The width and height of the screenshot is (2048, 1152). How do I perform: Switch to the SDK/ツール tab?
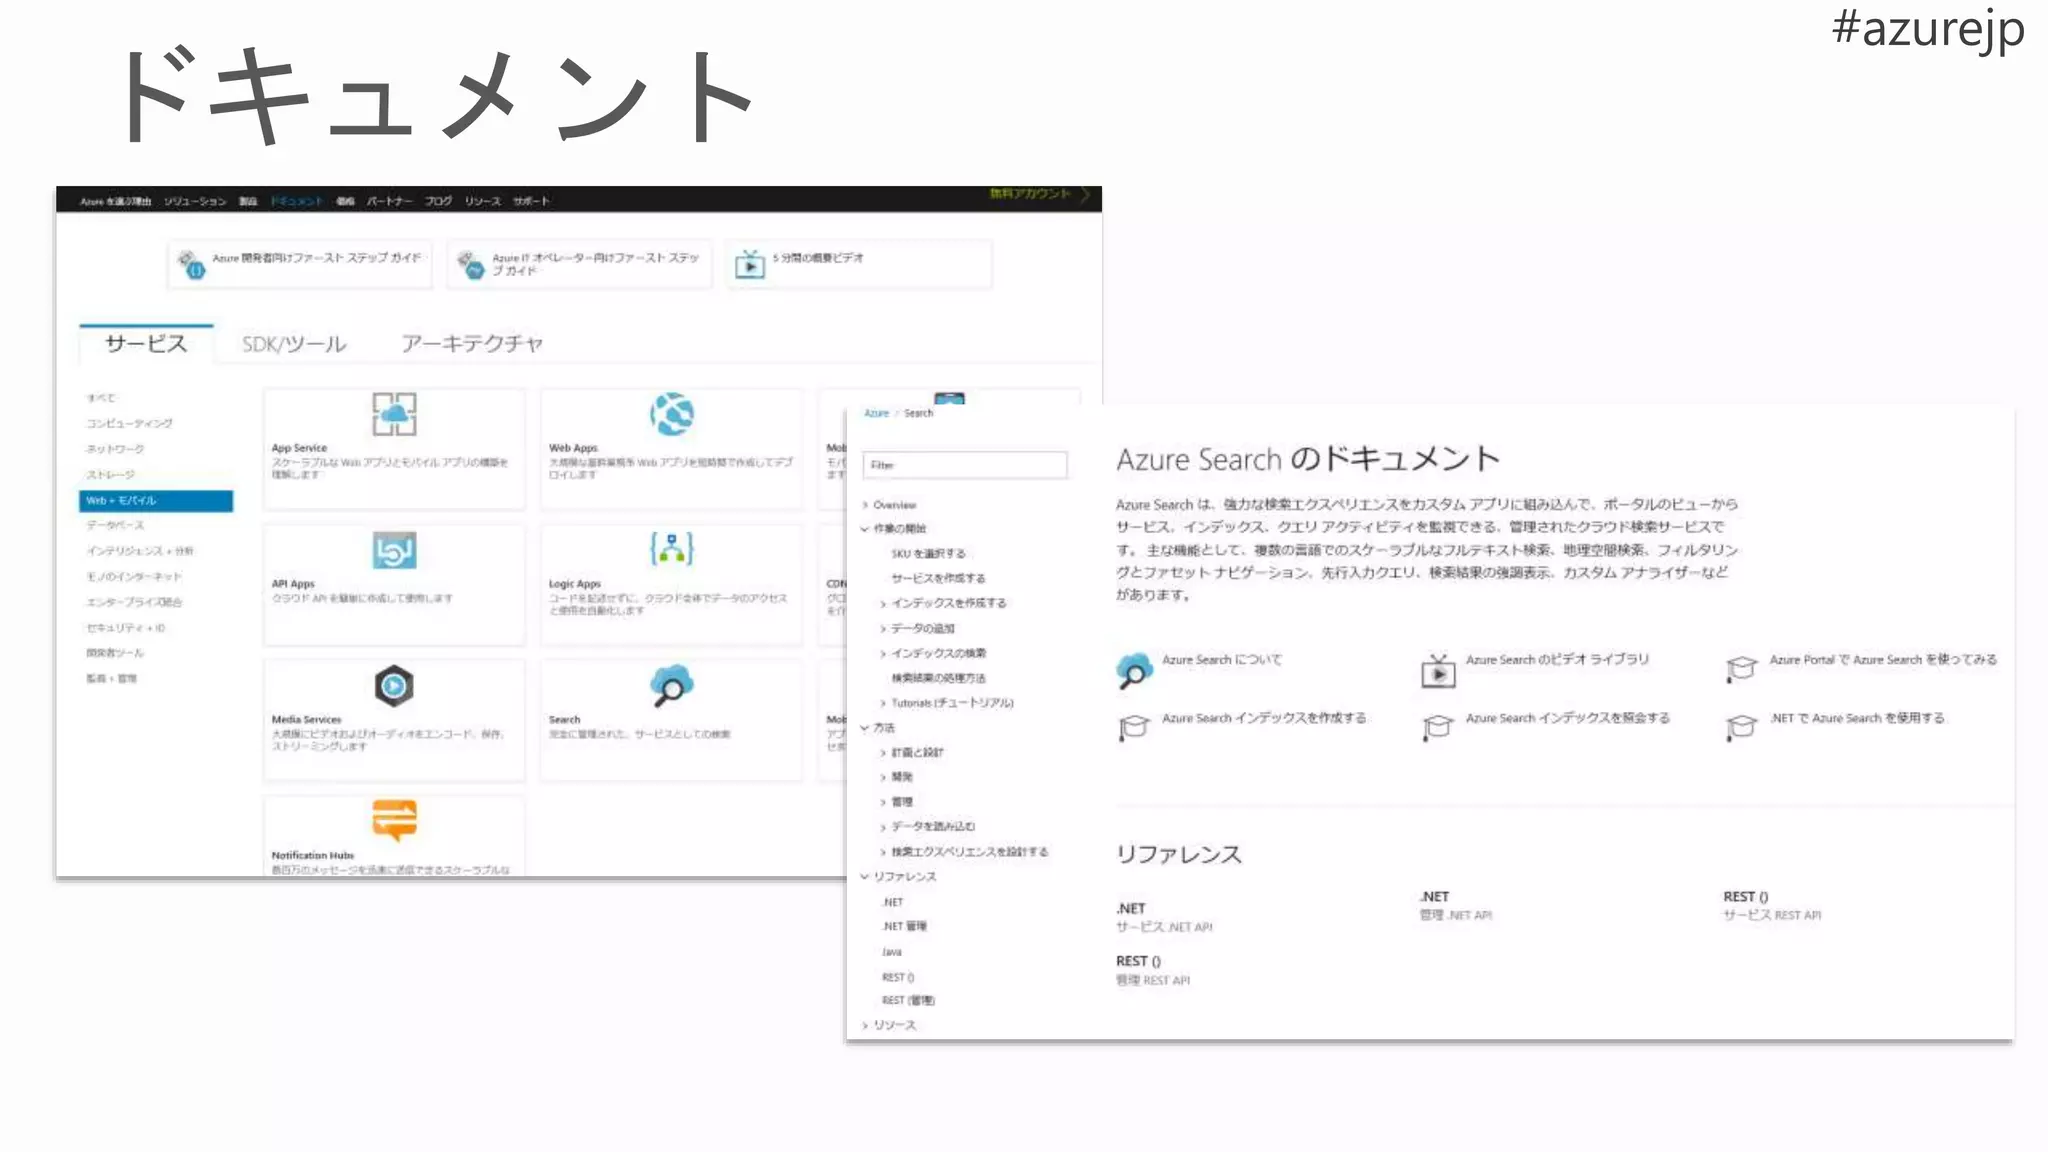point(294,344)
